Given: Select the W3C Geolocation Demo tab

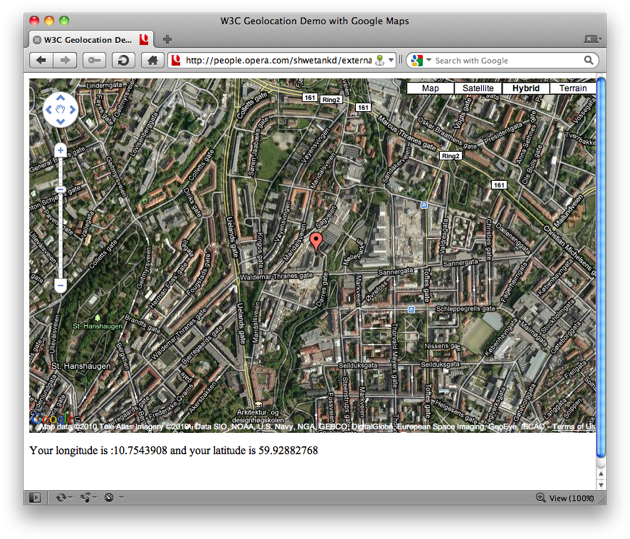Looking at the screenshot, I should (x=87, y=40).
